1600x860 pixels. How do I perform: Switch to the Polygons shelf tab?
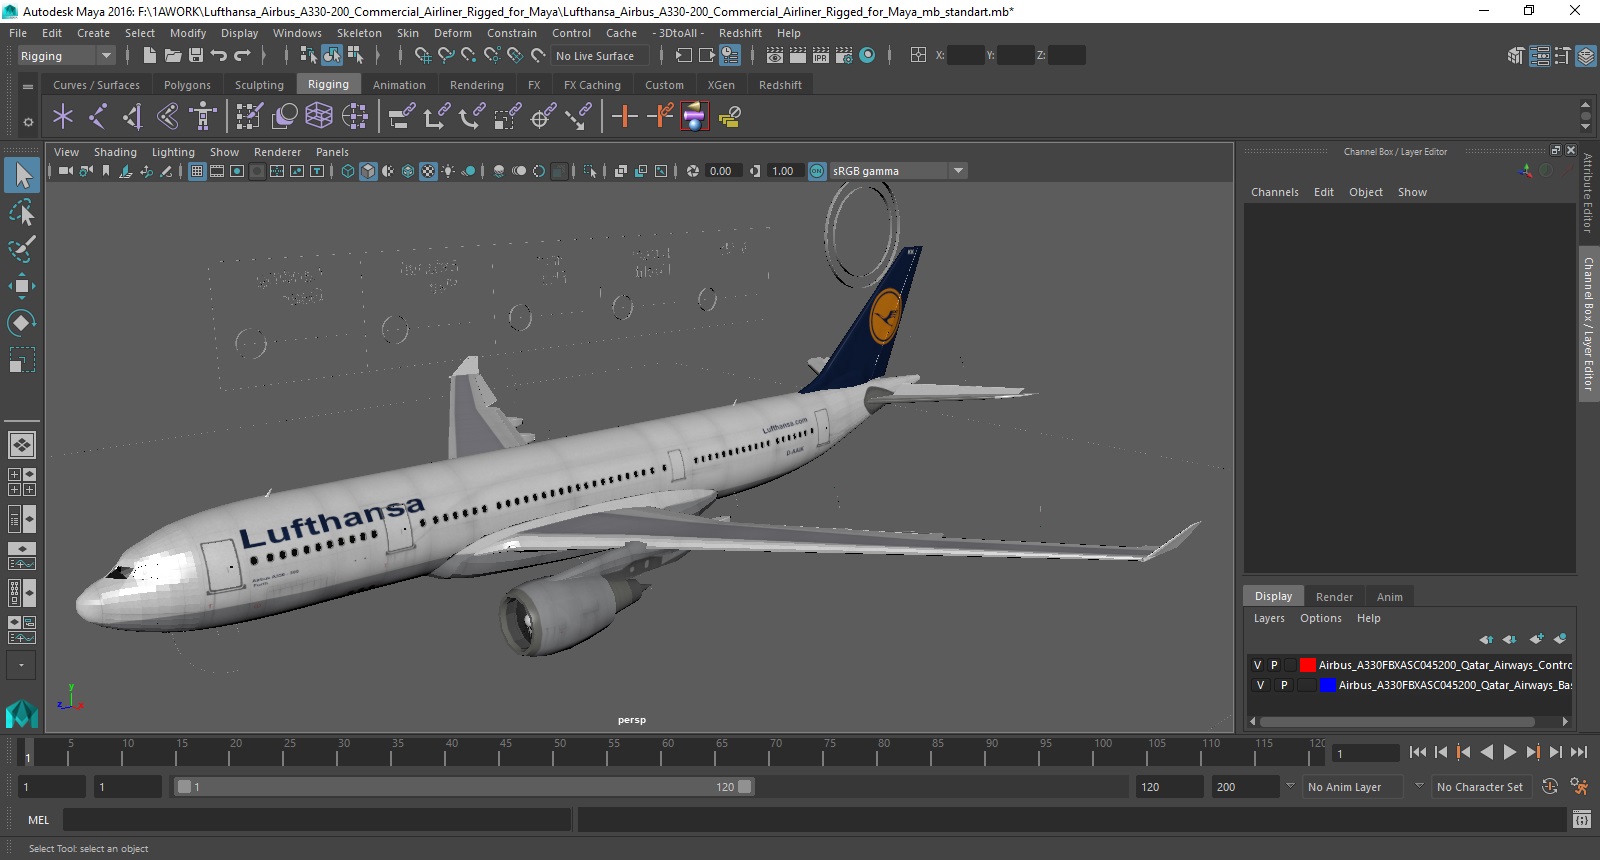187,85
